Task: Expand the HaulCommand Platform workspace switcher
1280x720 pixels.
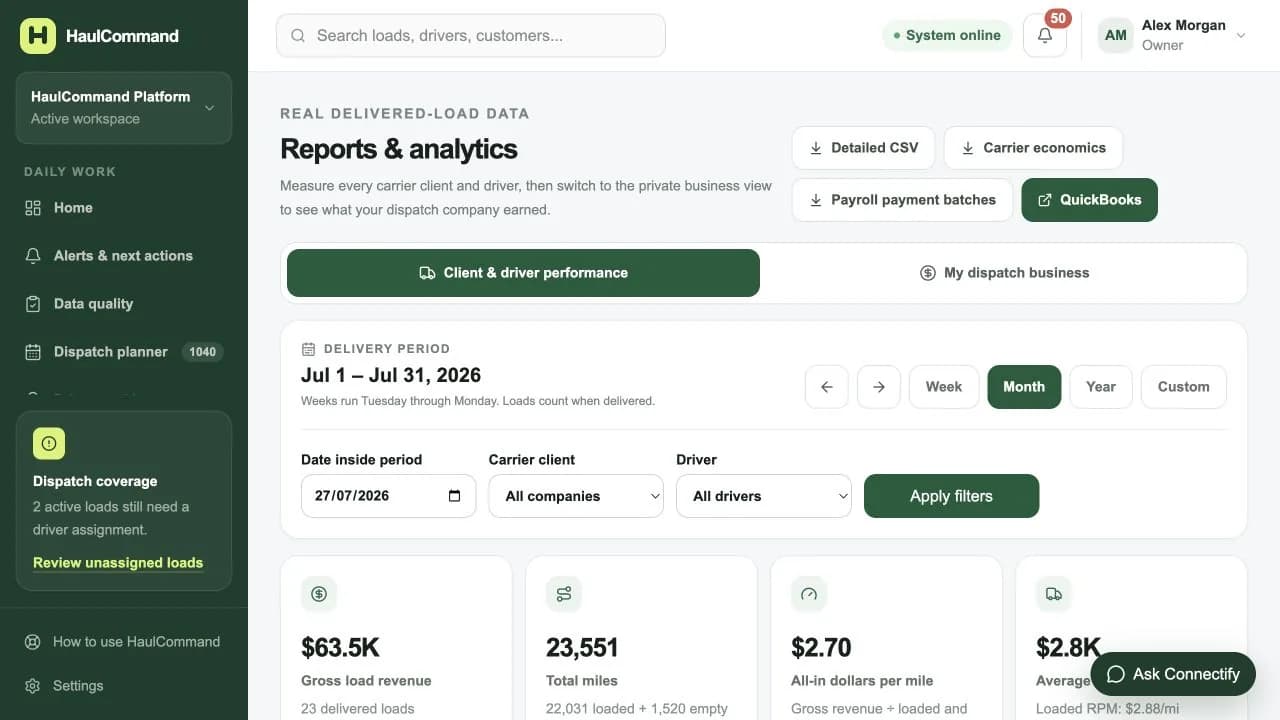Action: [x=124, y=108]
